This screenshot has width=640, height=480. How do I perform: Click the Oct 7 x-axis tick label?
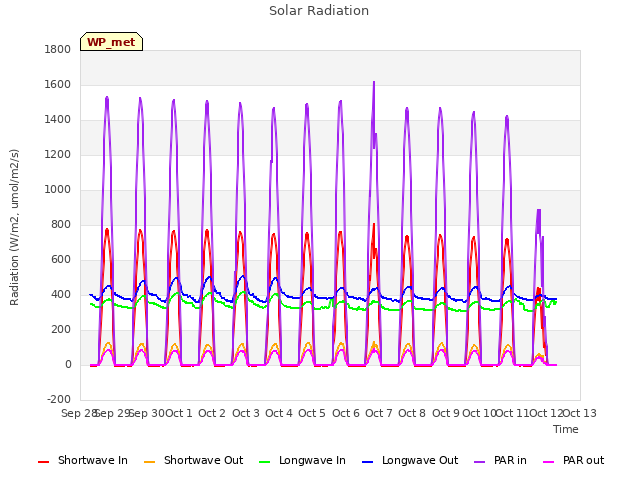[379, 413]
